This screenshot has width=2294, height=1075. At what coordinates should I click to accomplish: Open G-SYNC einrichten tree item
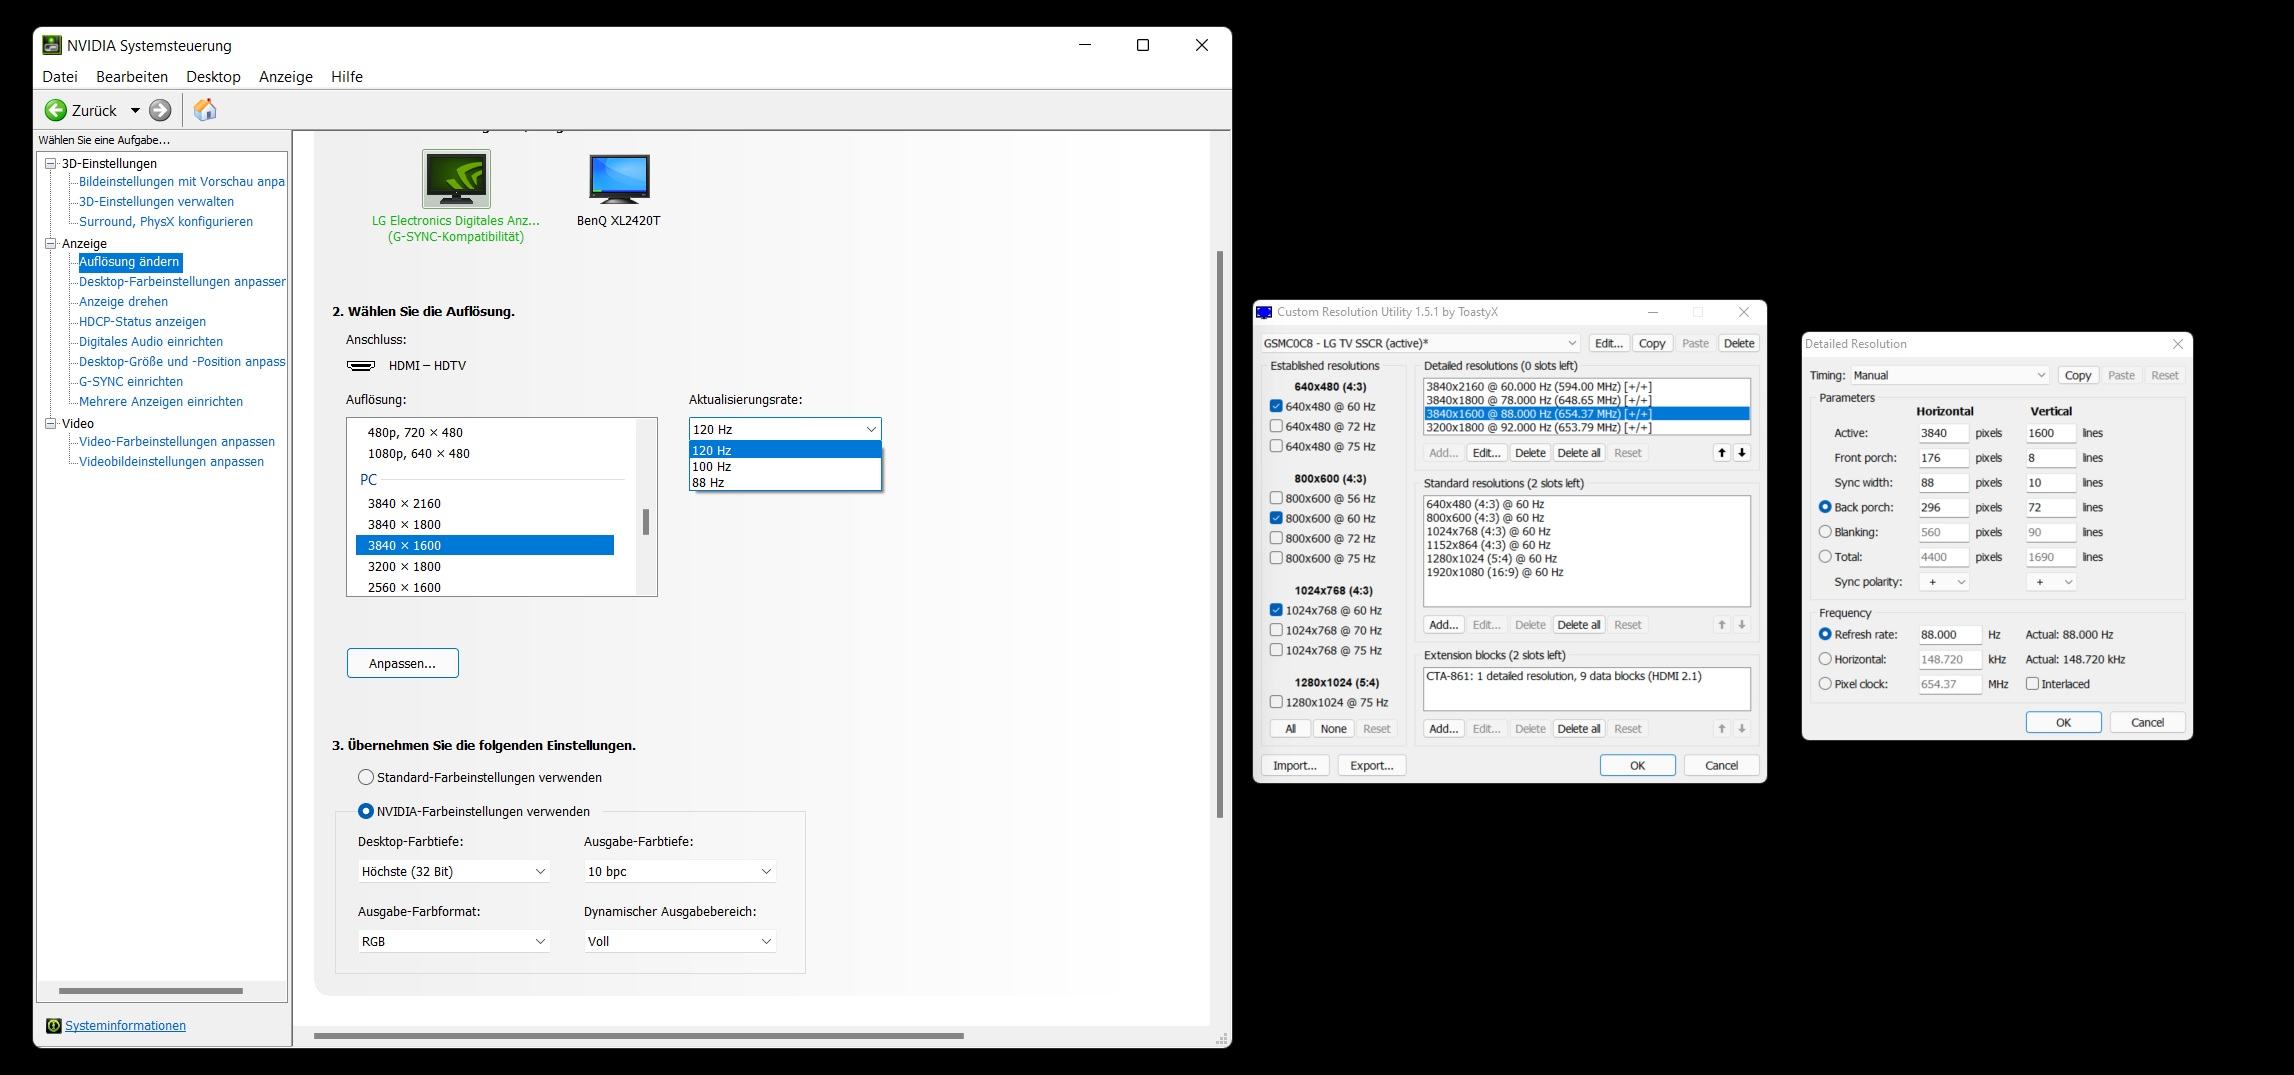131,382
